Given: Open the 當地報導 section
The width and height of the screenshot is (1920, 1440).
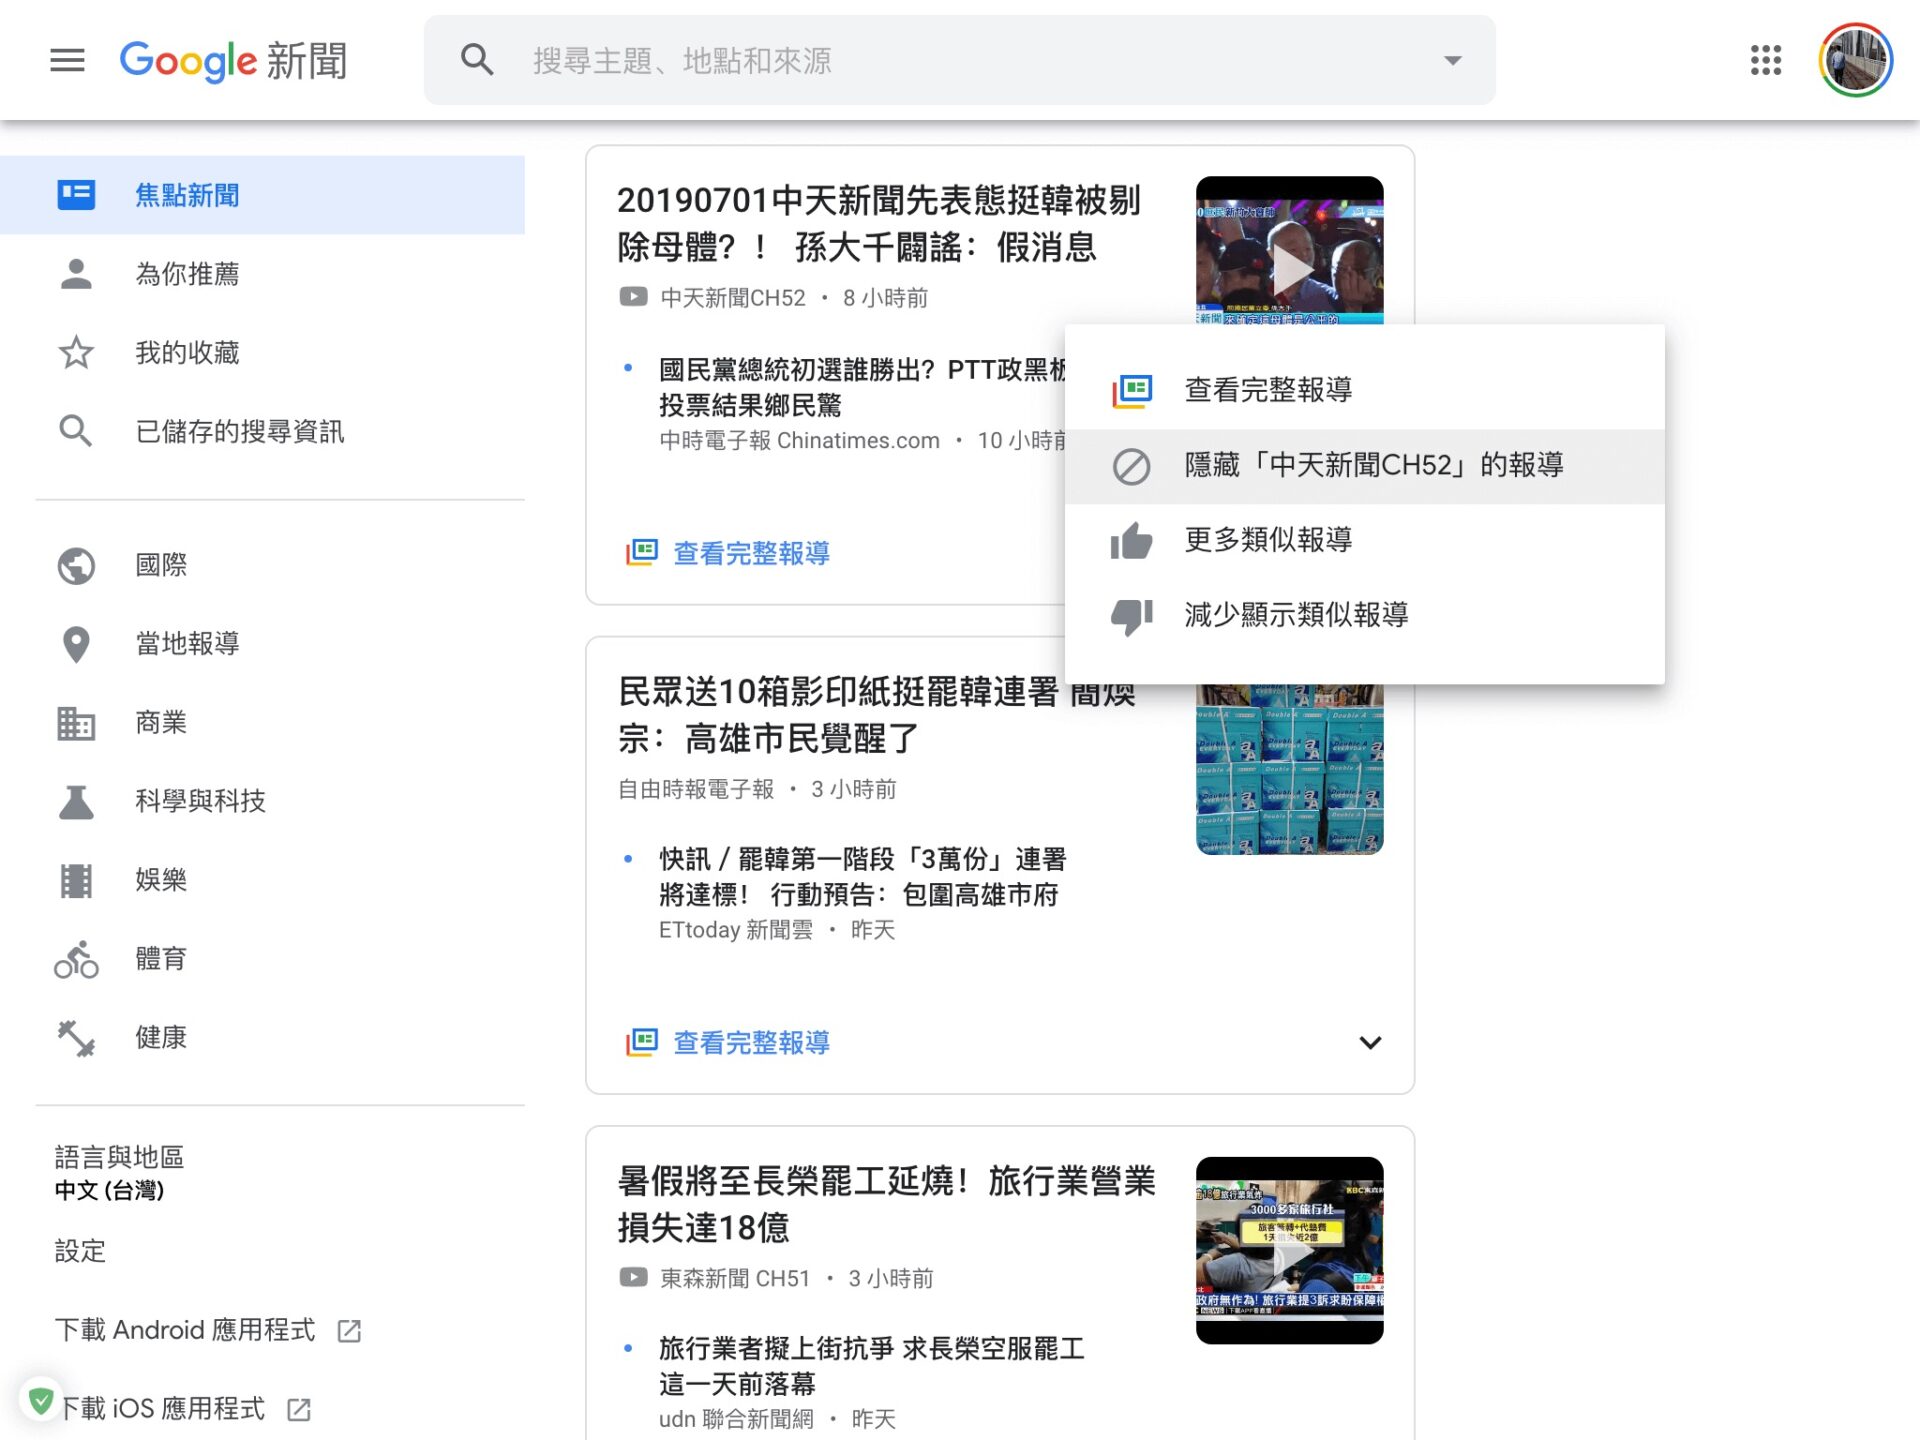Looking at the screenshot, I should 262,644.
